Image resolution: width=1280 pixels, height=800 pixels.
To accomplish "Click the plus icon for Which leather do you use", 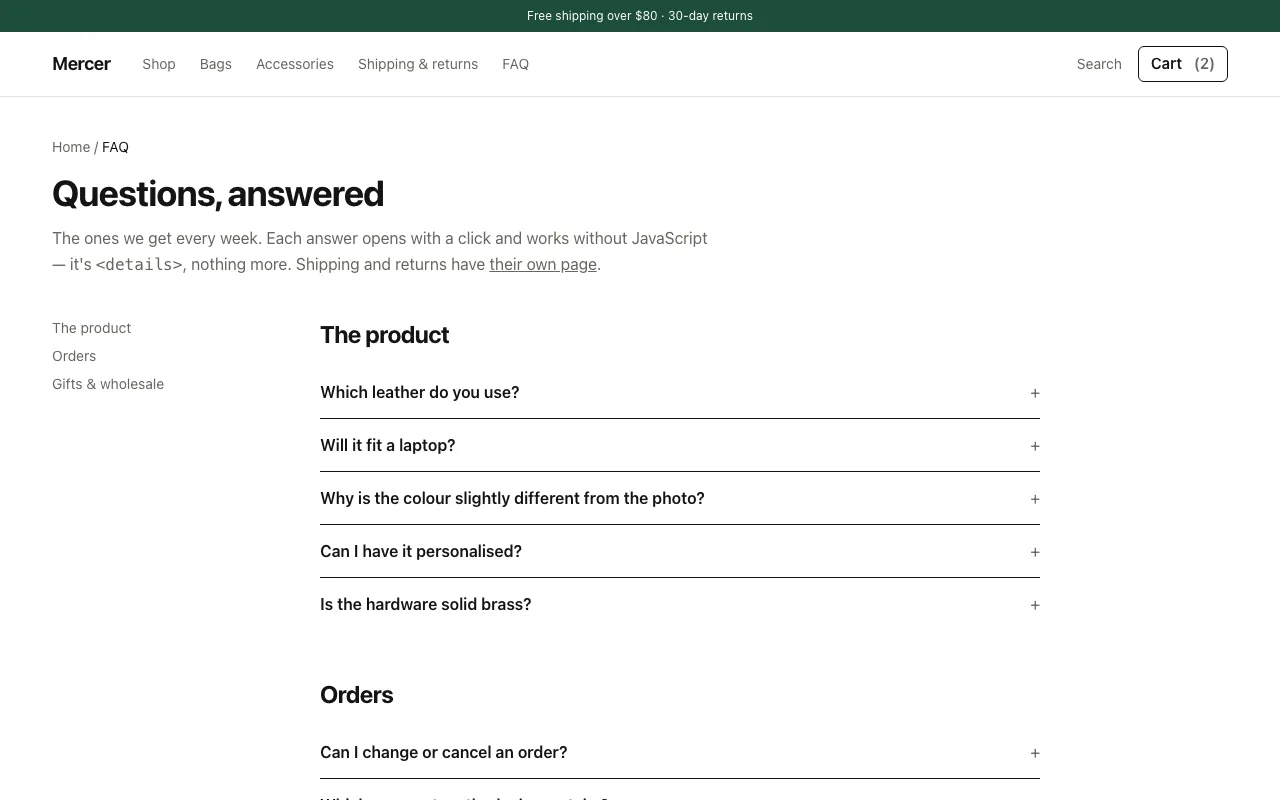I will [x=1035, y=393].
